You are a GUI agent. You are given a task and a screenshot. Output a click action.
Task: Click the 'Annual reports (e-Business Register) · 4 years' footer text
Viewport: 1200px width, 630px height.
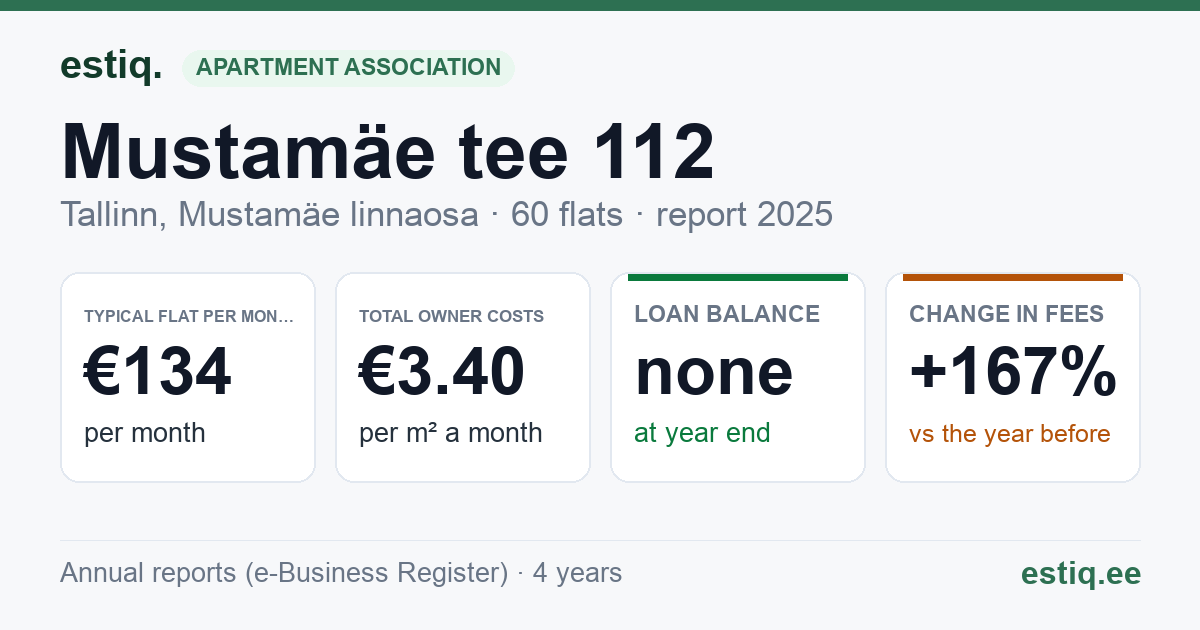coord(341,573)
